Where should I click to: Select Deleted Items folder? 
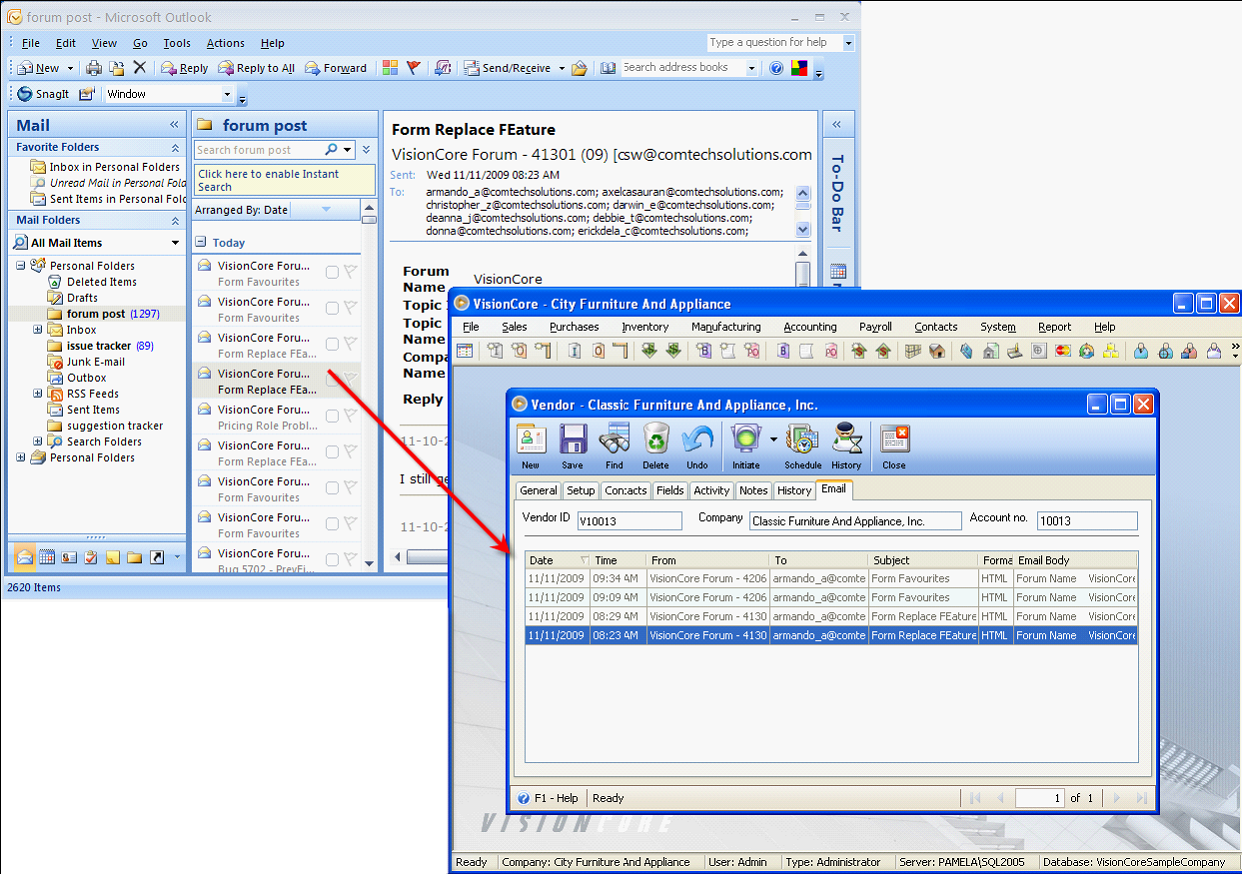(92, 282)
